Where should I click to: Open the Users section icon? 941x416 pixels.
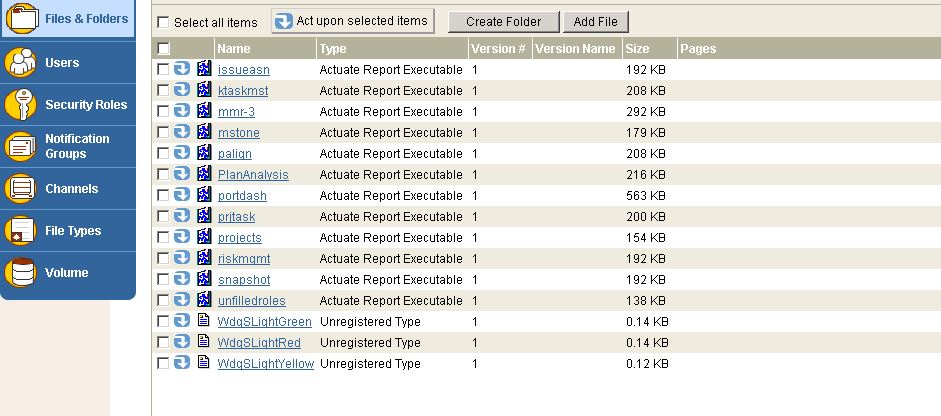[20, 62]
